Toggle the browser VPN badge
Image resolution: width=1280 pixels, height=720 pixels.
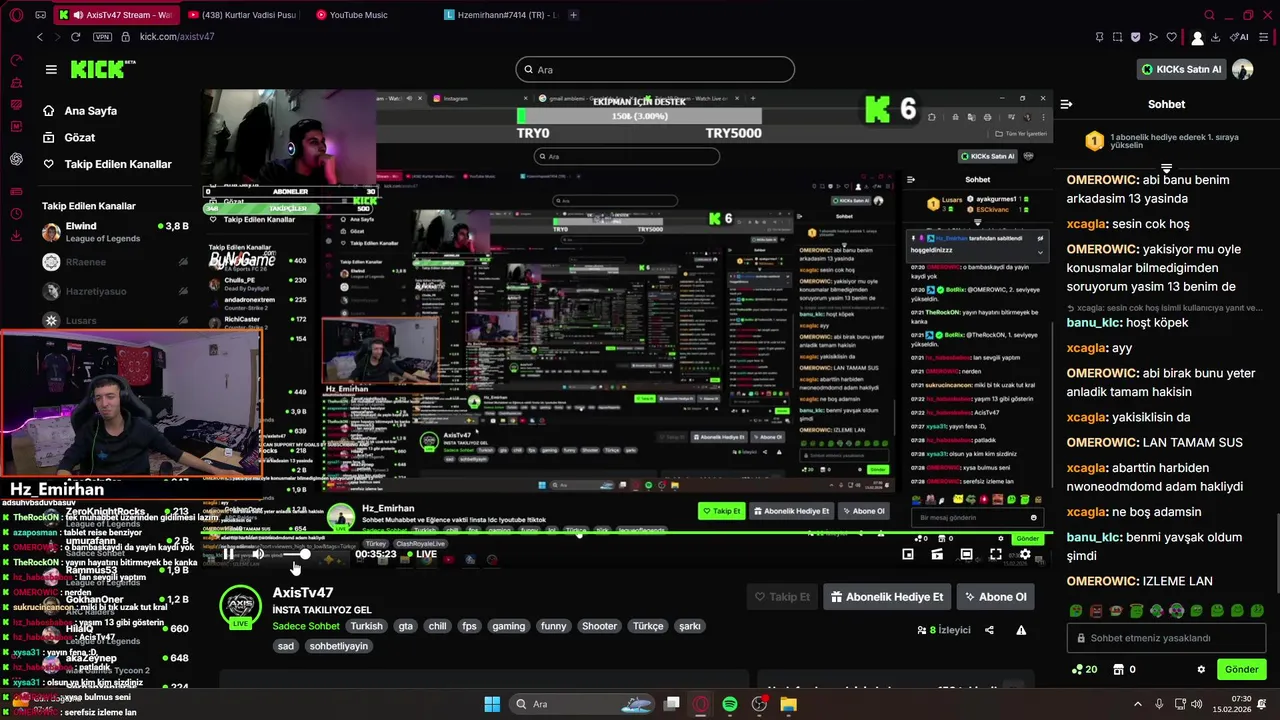tap(102, 37)
